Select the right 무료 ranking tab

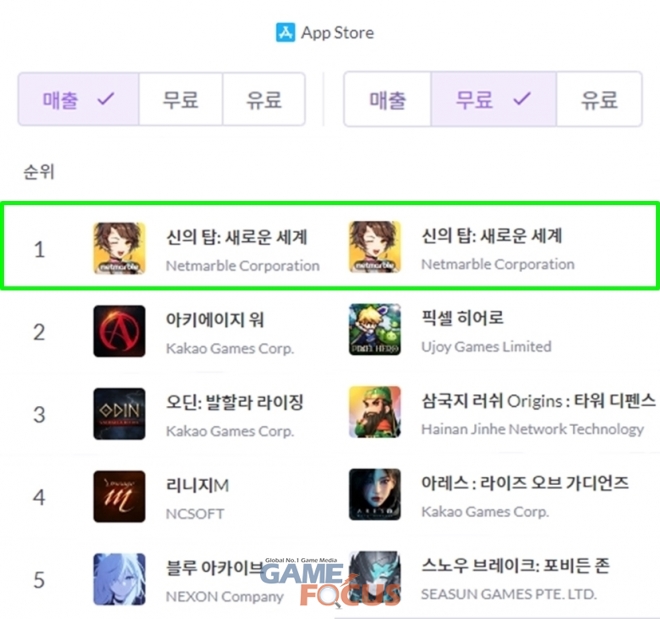click(x=494, y=99)
